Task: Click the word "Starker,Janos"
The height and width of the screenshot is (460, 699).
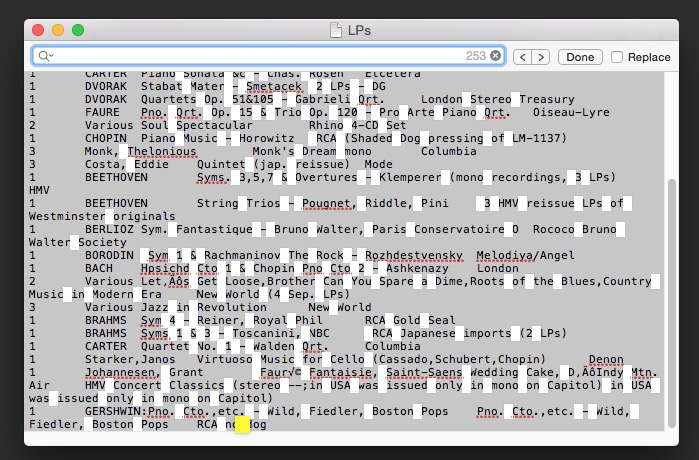Action: 130,360
